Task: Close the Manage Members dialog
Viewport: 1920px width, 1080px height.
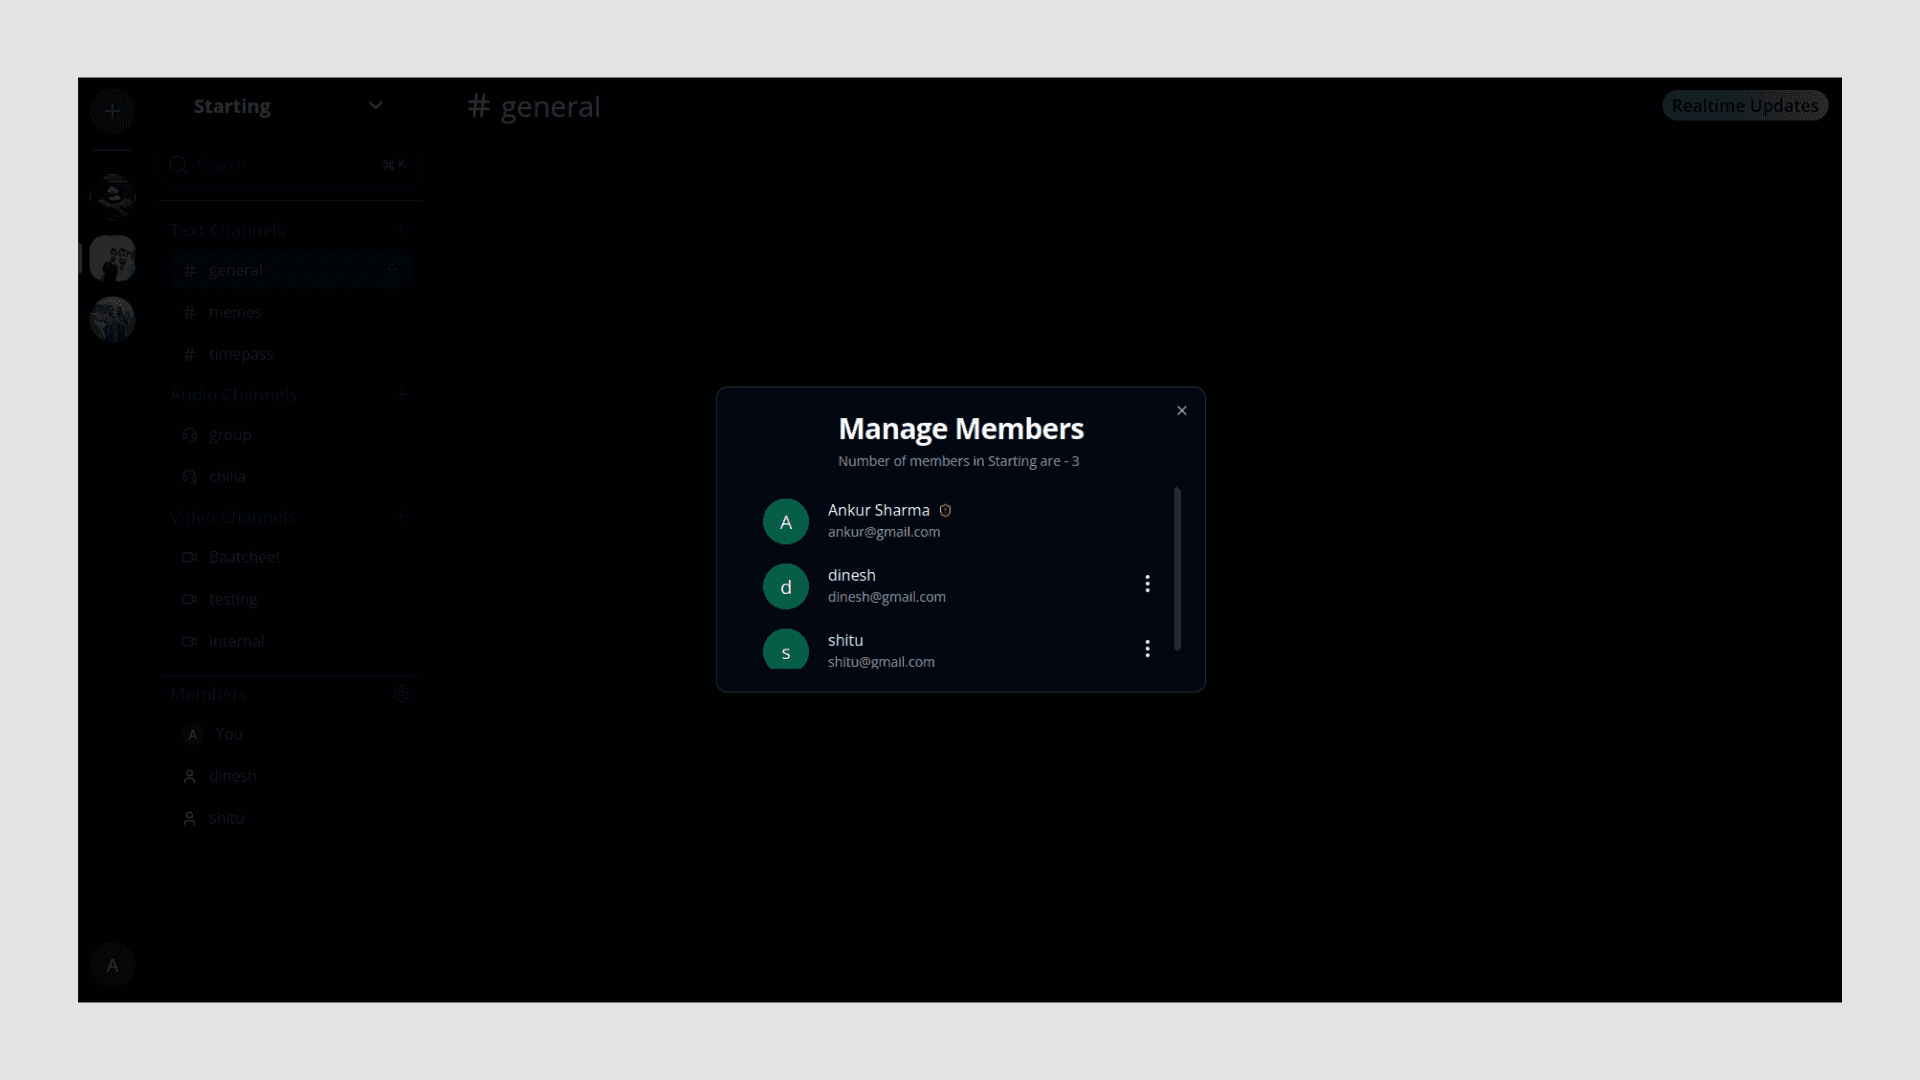Action: tap(1182, 411)
